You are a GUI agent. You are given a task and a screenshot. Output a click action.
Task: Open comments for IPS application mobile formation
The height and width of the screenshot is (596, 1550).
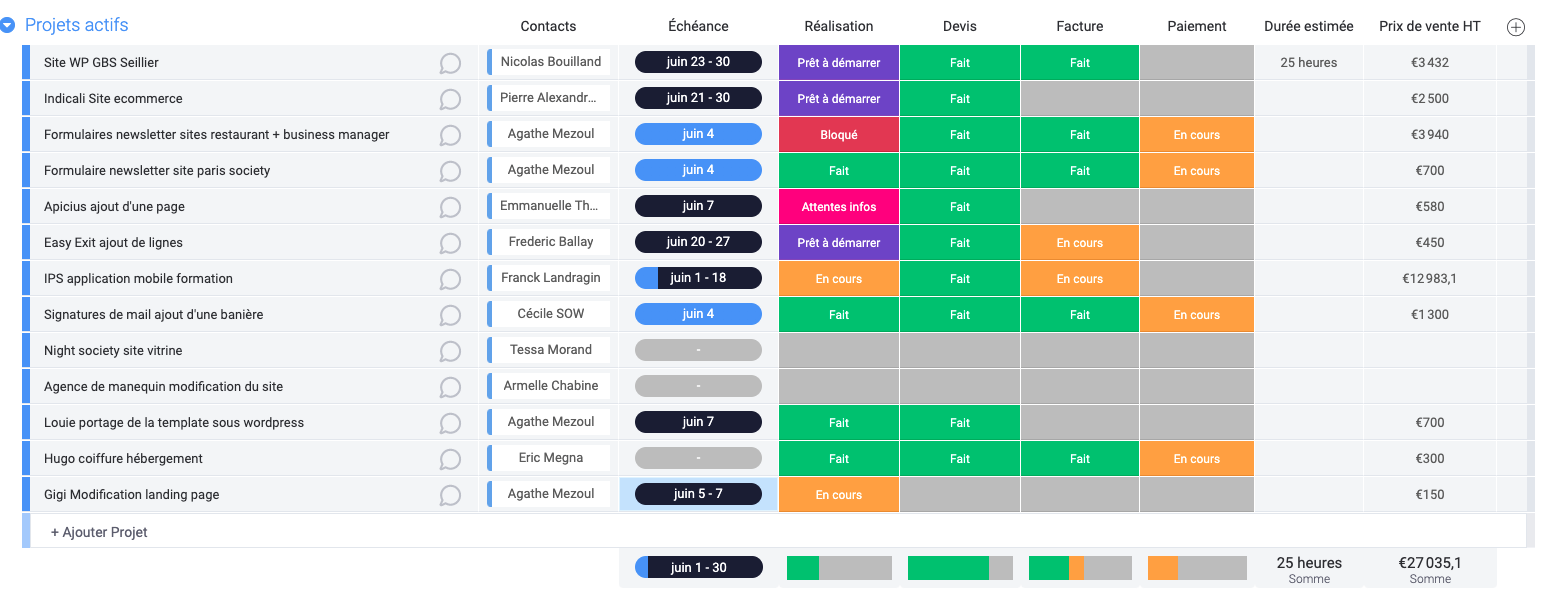click(x=450, y=279)
